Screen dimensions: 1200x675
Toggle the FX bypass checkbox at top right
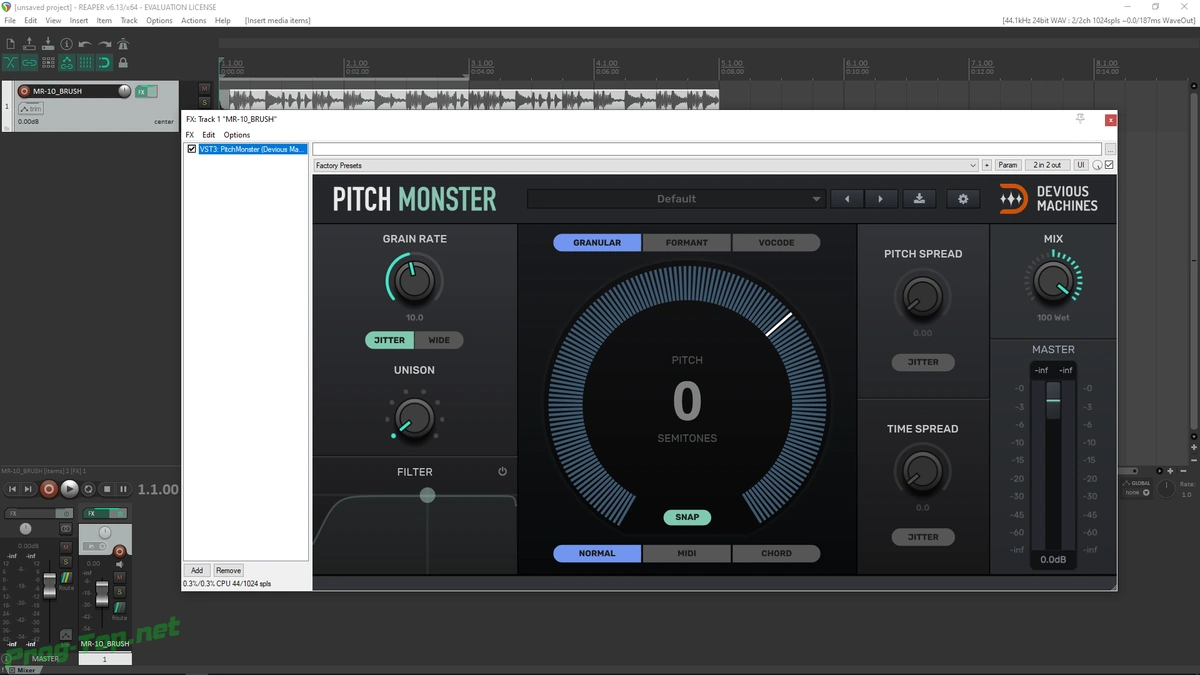click(1109, 165)
